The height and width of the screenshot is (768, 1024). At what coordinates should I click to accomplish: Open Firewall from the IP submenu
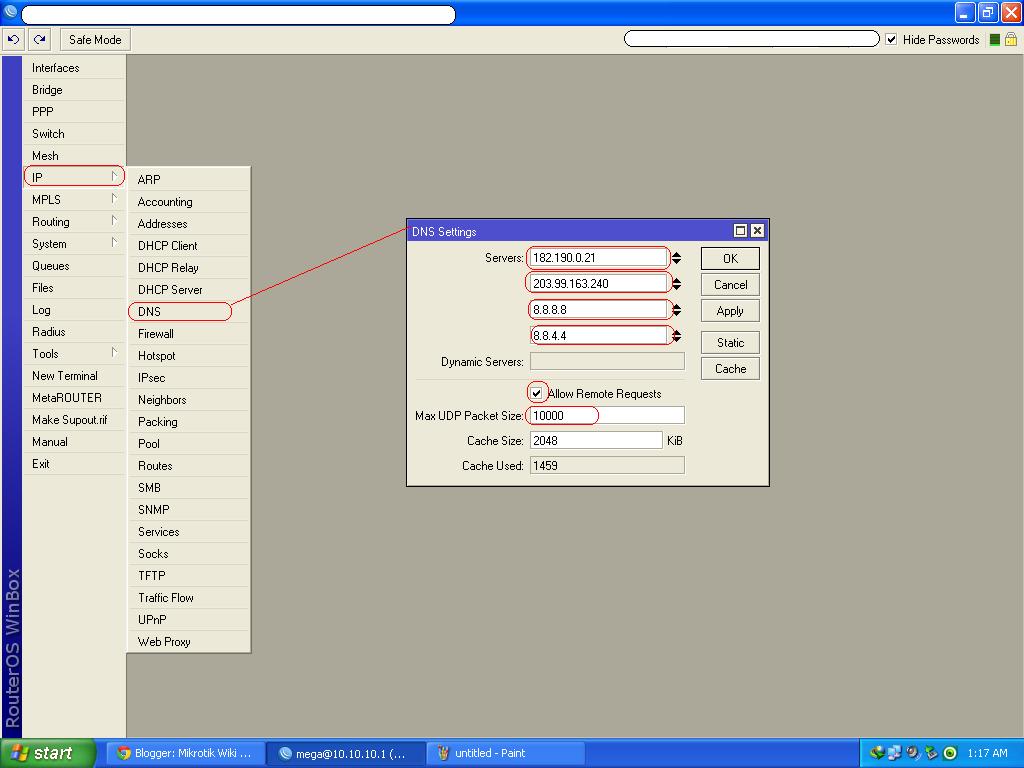(189, 334)
